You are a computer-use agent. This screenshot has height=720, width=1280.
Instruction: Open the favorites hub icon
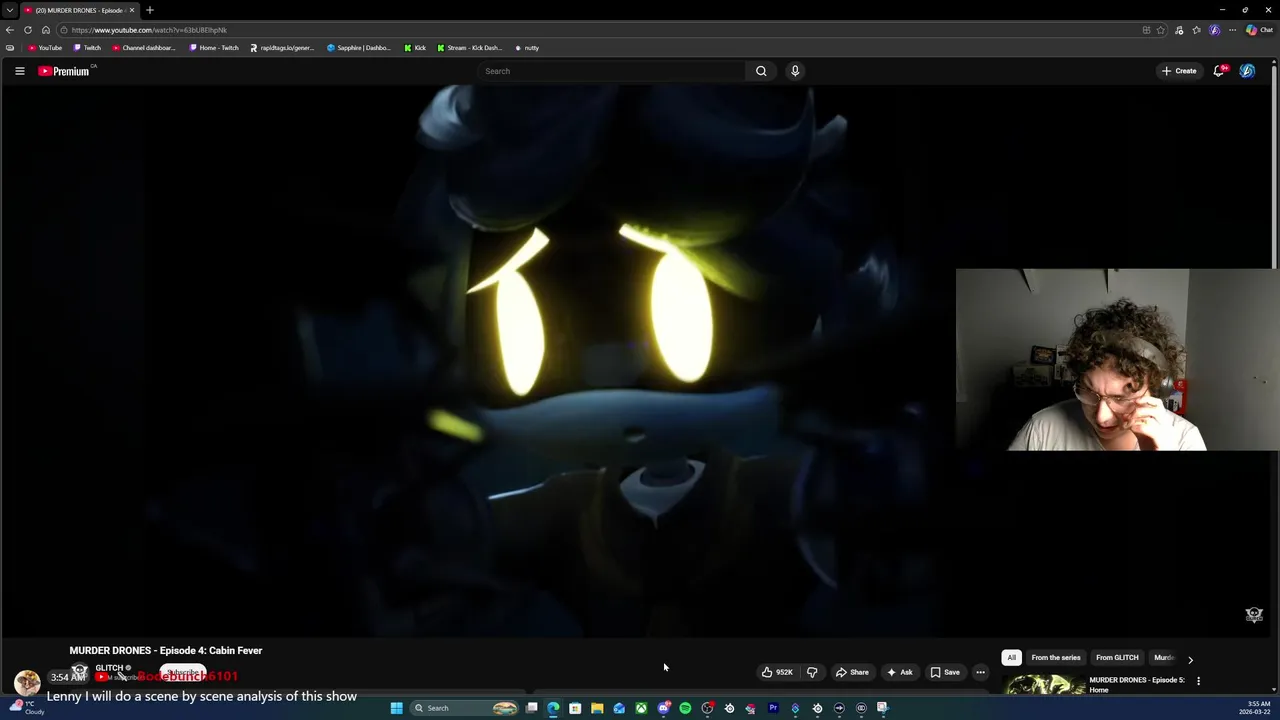pos(1197,30)
